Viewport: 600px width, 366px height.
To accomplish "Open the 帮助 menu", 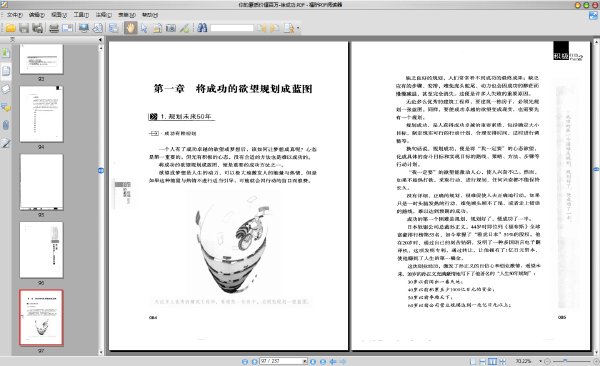I will click(x=150, y=15).
